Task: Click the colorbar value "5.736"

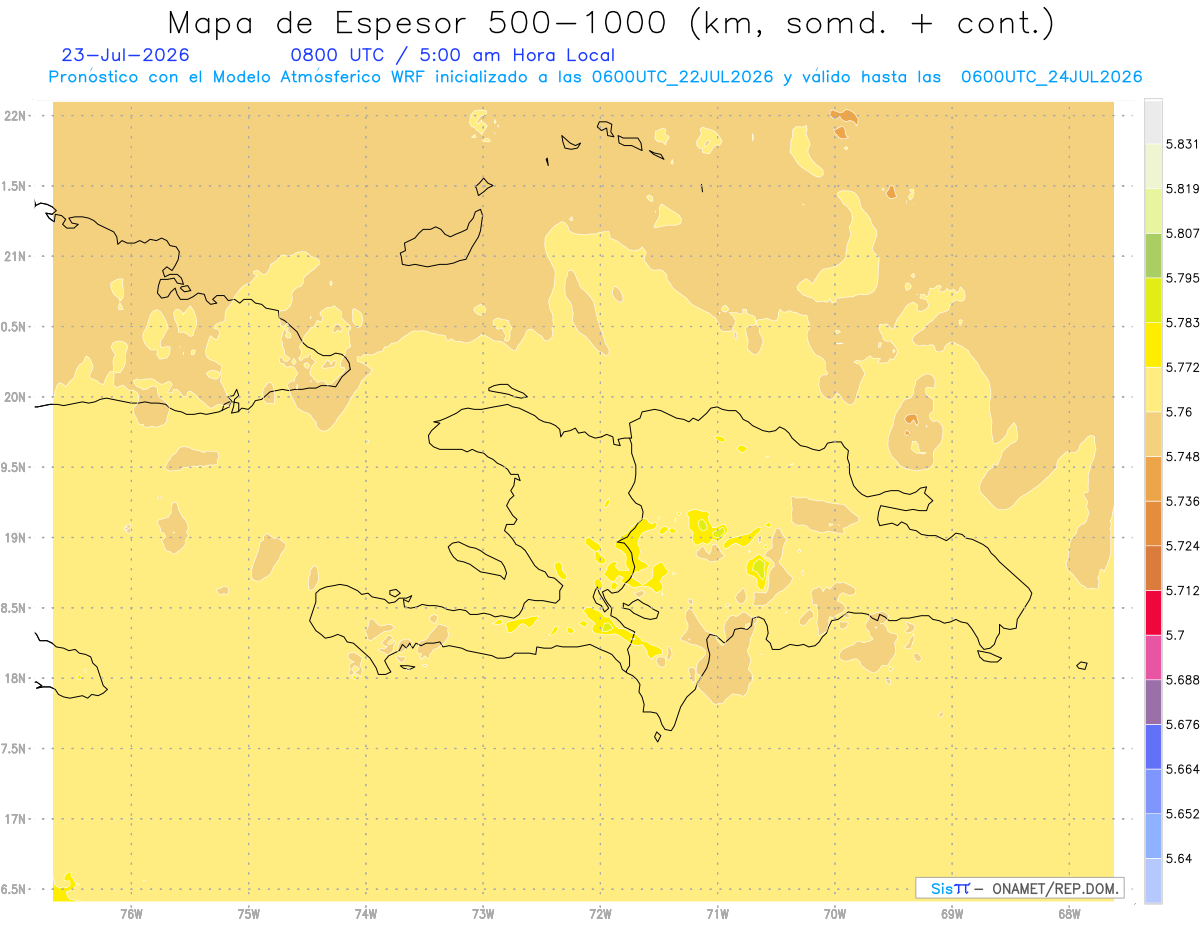Action: (1183, 501)
